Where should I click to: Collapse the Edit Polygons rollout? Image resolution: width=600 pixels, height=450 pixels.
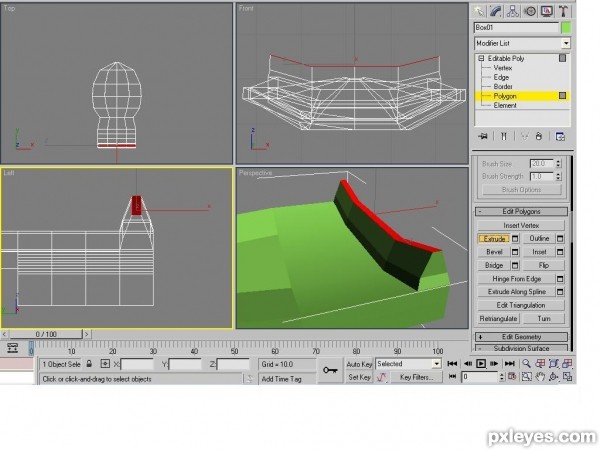pyautogui.click(x=521, y=212)
